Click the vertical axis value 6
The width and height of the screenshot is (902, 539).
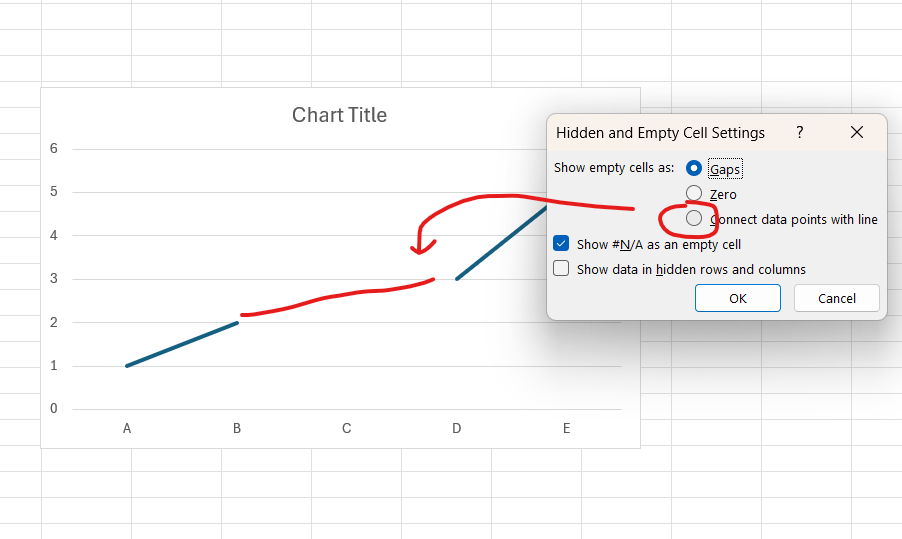pos(54,149)
